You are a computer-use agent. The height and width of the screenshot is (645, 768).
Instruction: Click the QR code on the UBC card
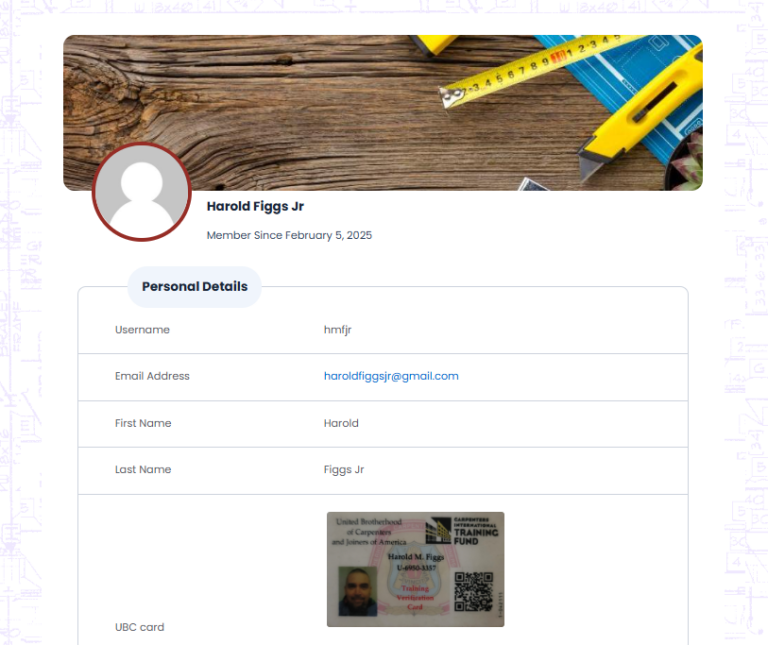(473, 592)
